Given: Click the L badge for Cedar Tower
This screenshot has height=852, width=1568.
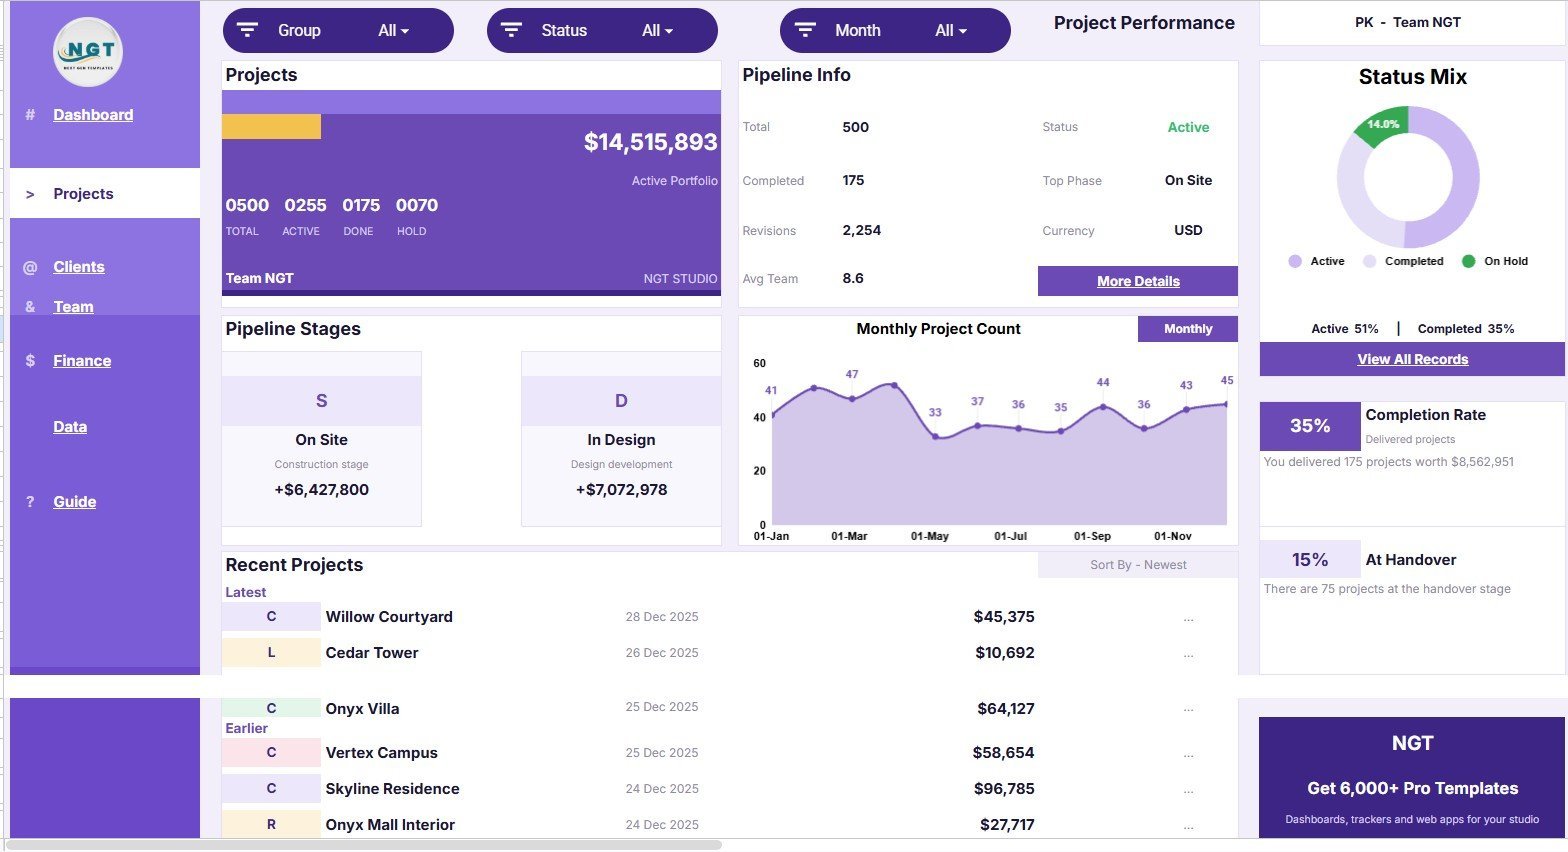Looking at the screenshot, I should 271,653.
